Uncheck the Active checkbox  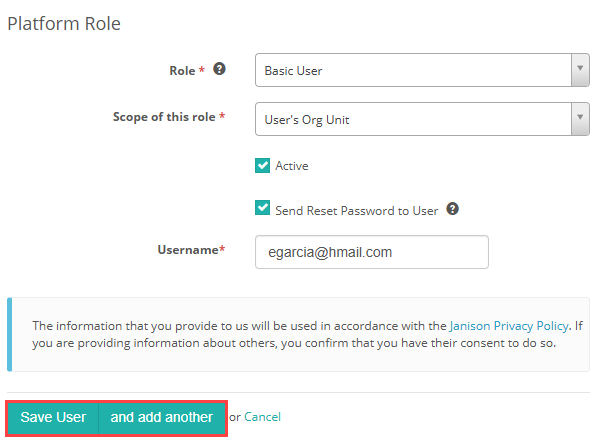pyautogui.click(x=263, y=166)
